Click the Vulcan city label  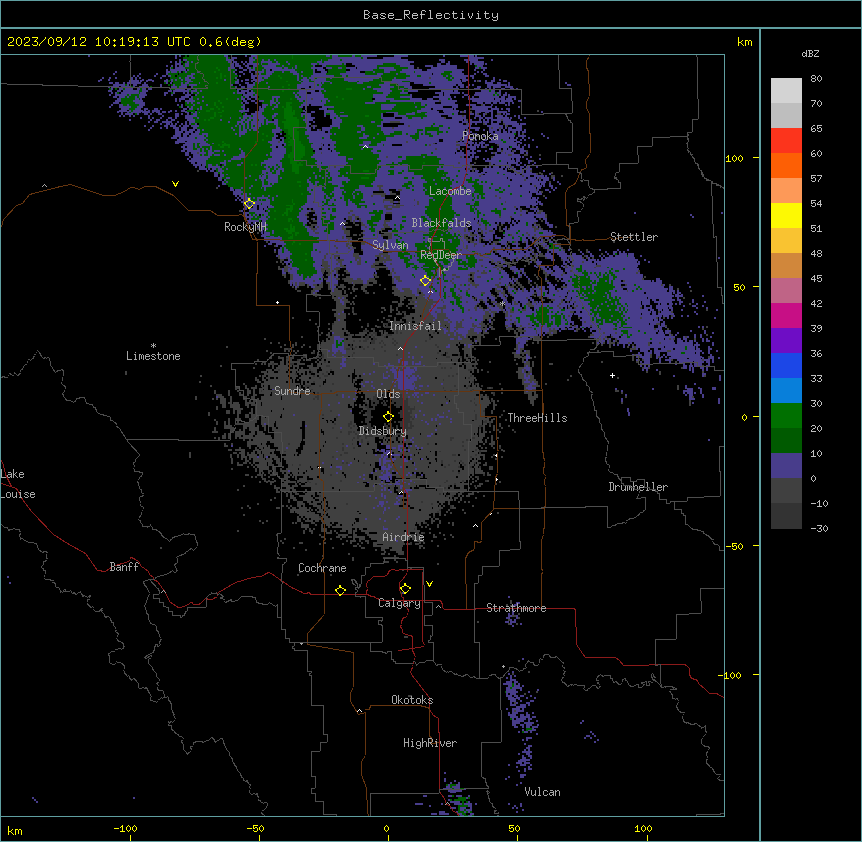[542, 792]
